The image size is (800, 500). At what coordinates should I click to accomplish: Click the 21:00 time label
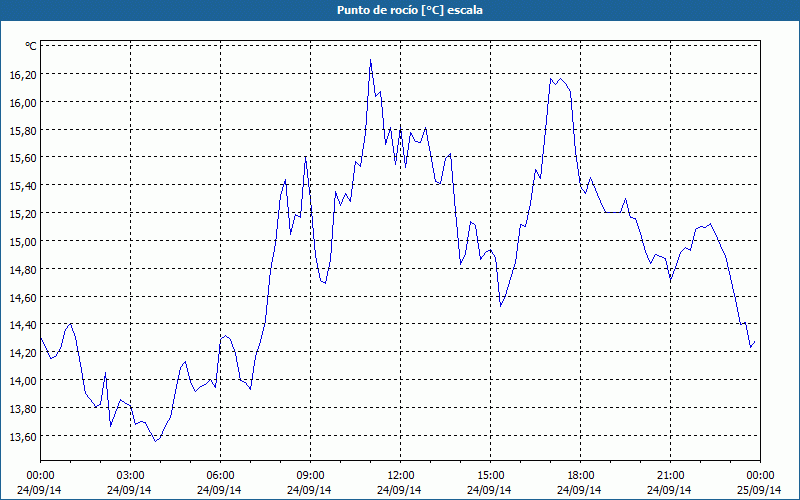[670, 476]
